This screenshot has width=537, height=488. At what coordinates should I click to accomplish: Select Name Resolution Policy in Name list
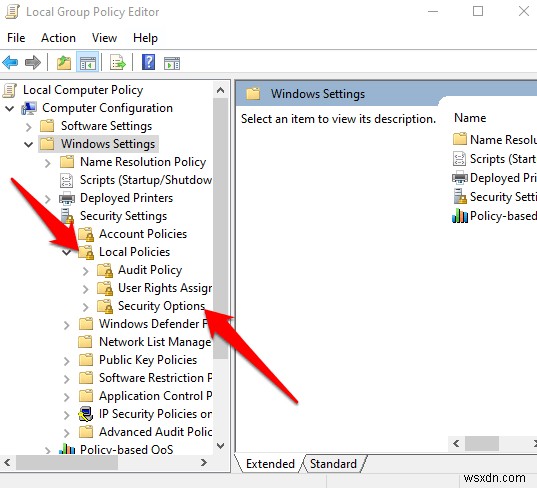tap(495, 139)
